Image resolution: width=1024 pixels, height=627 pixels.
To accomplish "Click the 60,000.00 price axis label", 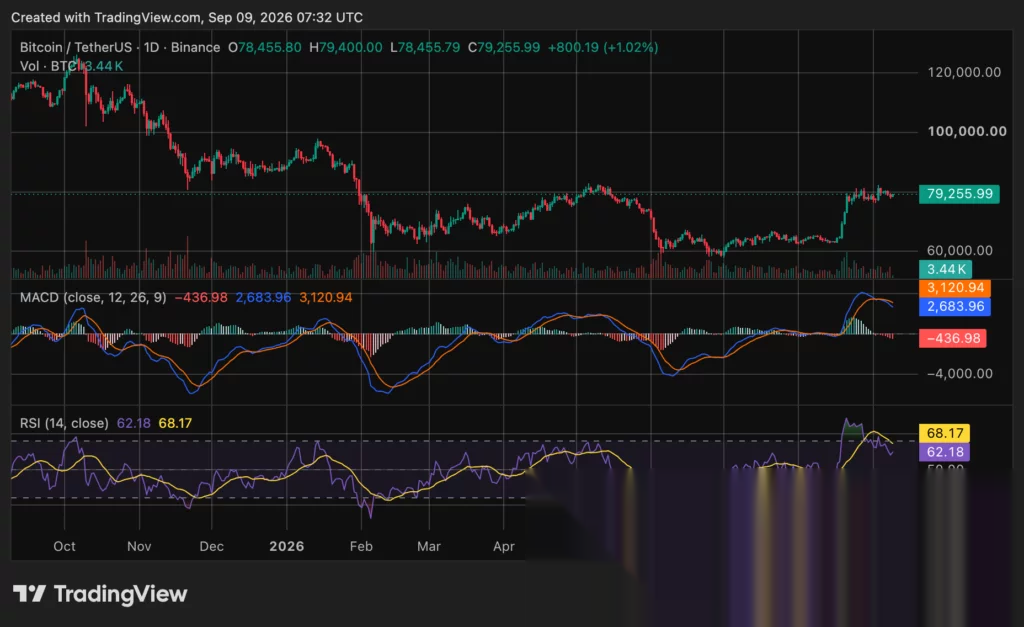I will pyautogui.click(x=959, y=251).
